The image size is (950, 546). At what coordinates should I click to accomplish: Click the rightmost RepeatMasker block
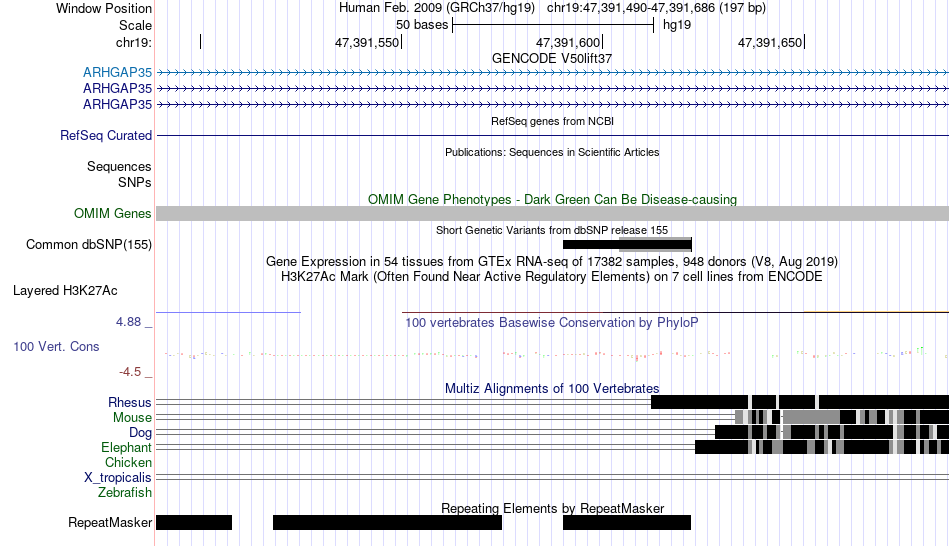point(627,522)
